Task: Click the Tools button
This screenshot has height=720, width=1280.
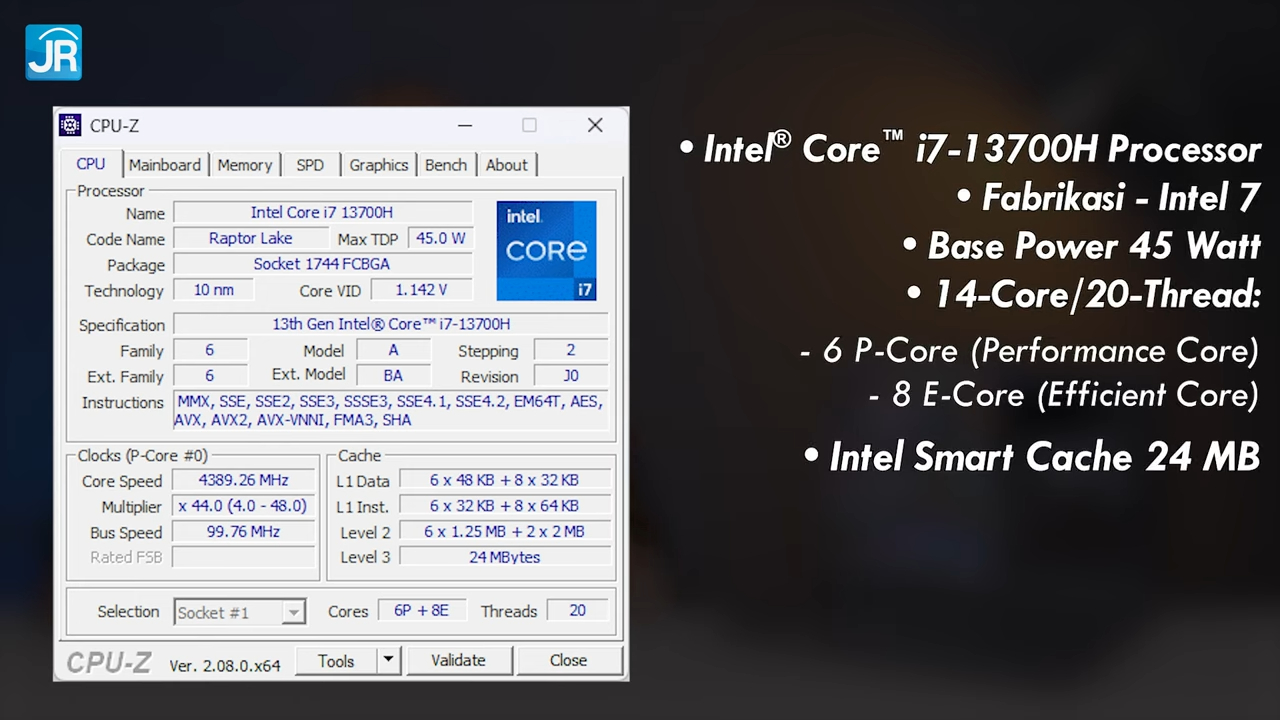Action: click(x=336, y=661)
